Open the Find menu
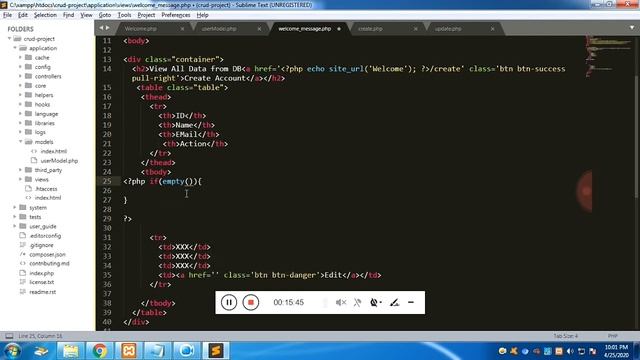The image size is (640, 360). tap(69, 15)
